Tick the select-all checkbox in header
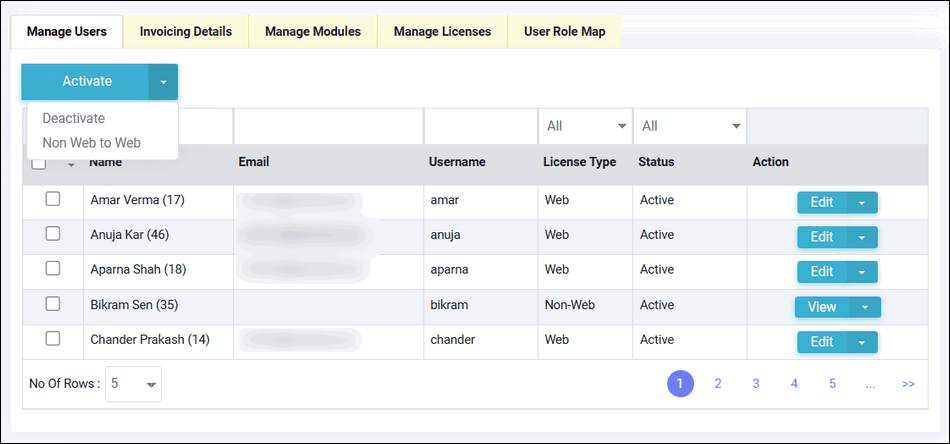The width and height of the screenshot is (950, 444). [38, 163]
